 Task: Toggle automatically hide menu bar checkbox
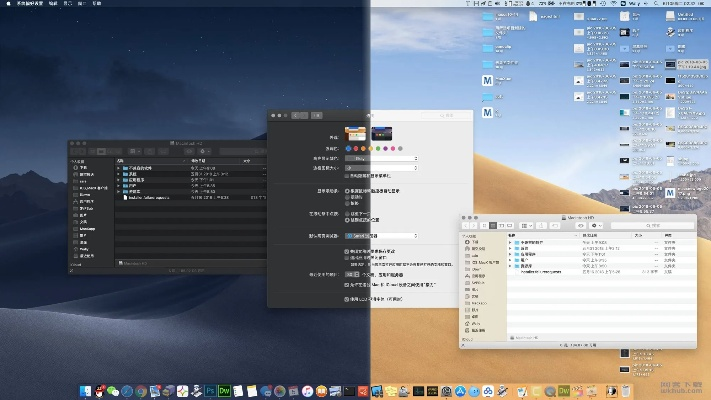click(346, 175)
